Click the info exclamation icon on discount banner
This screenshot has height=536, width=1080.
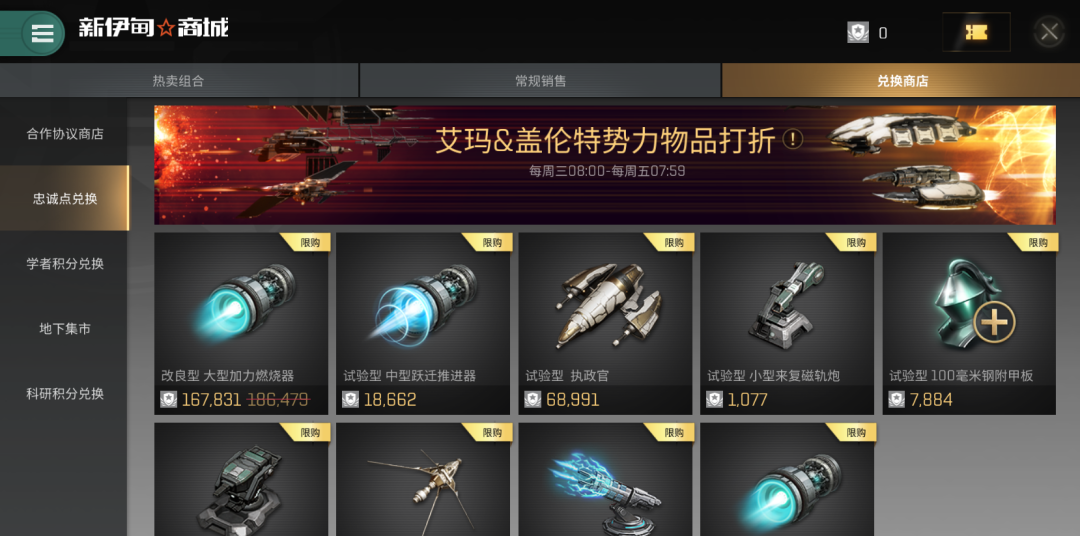click(793, 139)
